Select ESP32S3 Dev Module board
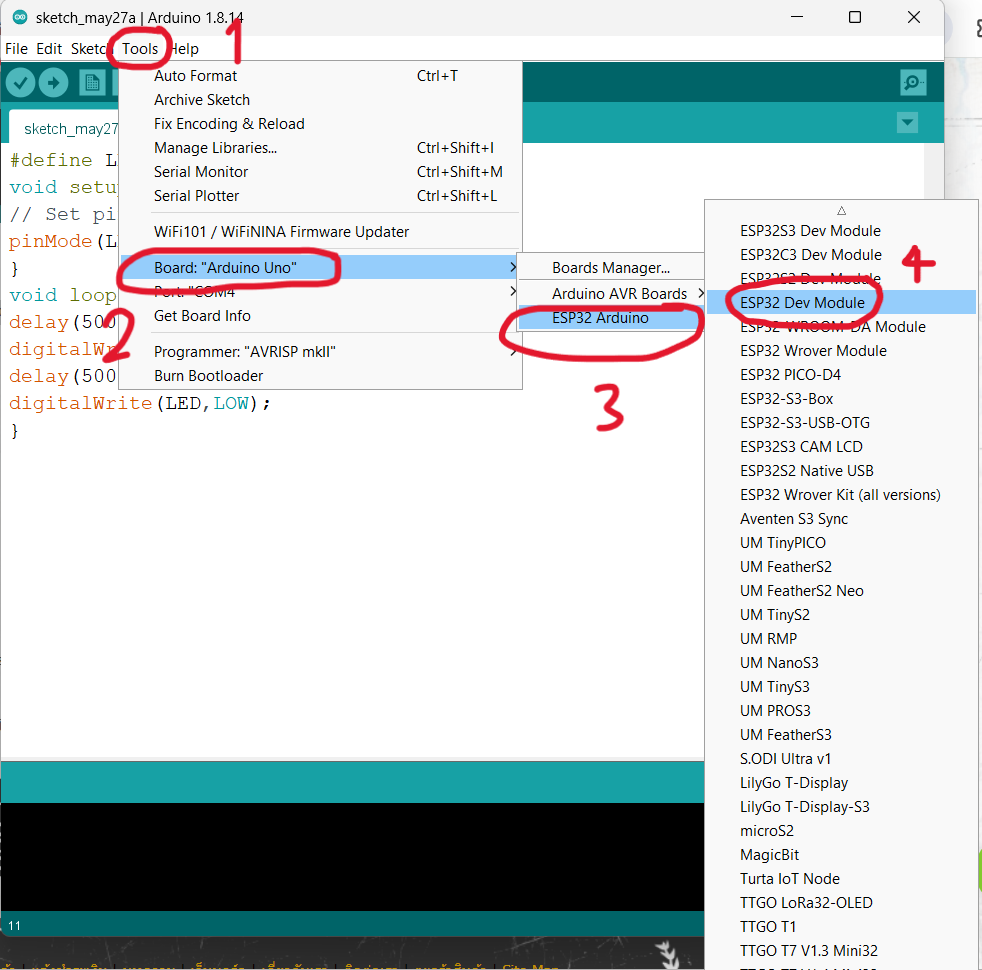This screenshot has height=970, width=982. click(x=841, y=230)
